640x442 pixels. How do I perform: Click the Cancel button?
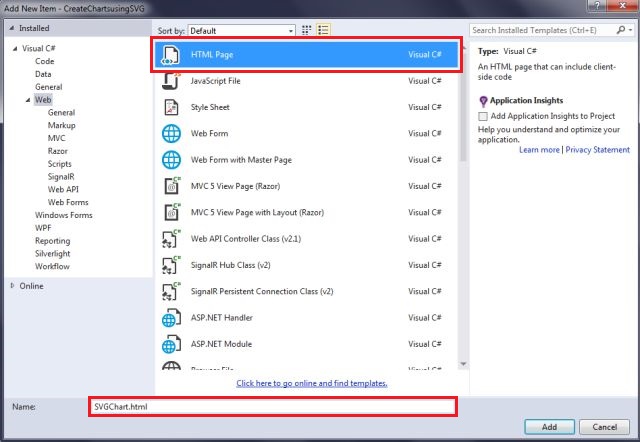point(604,427)
